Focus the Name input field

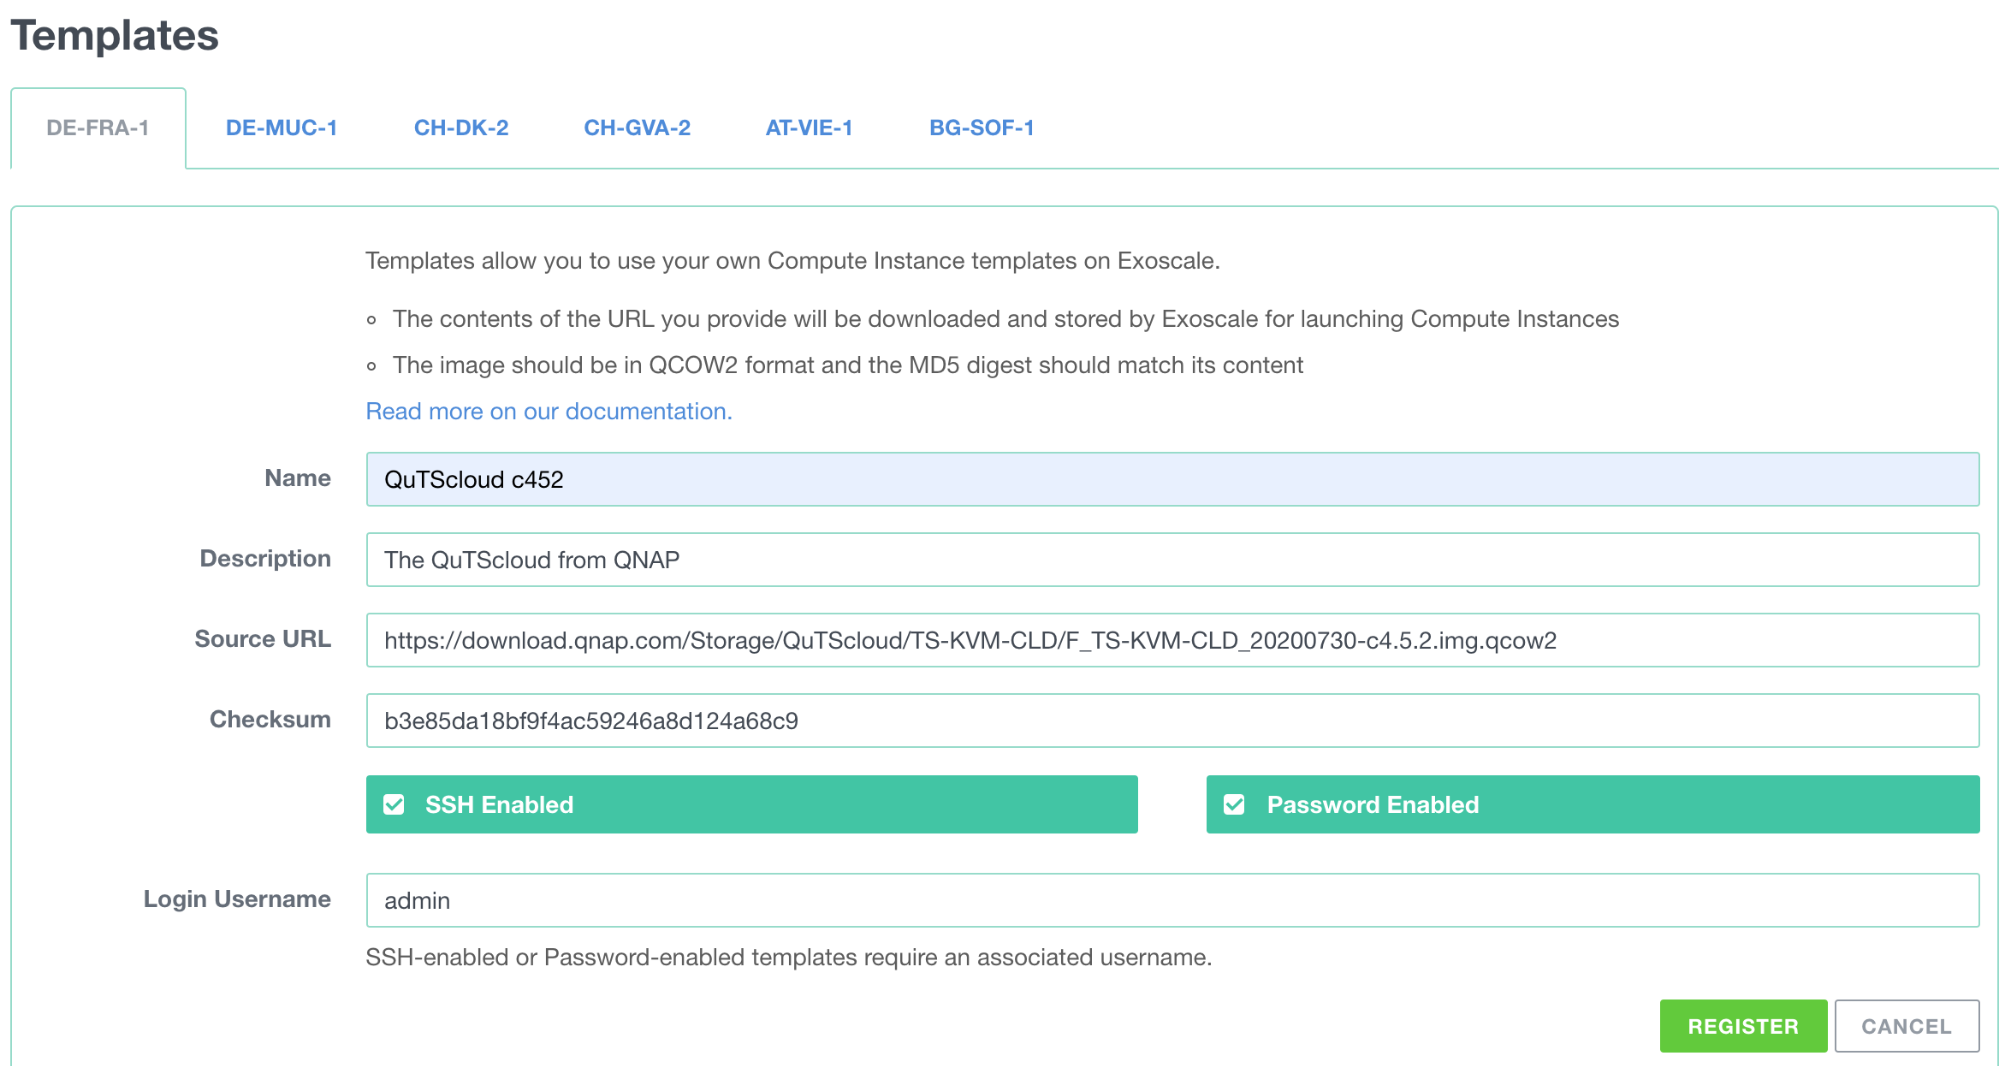(1171, 480)
